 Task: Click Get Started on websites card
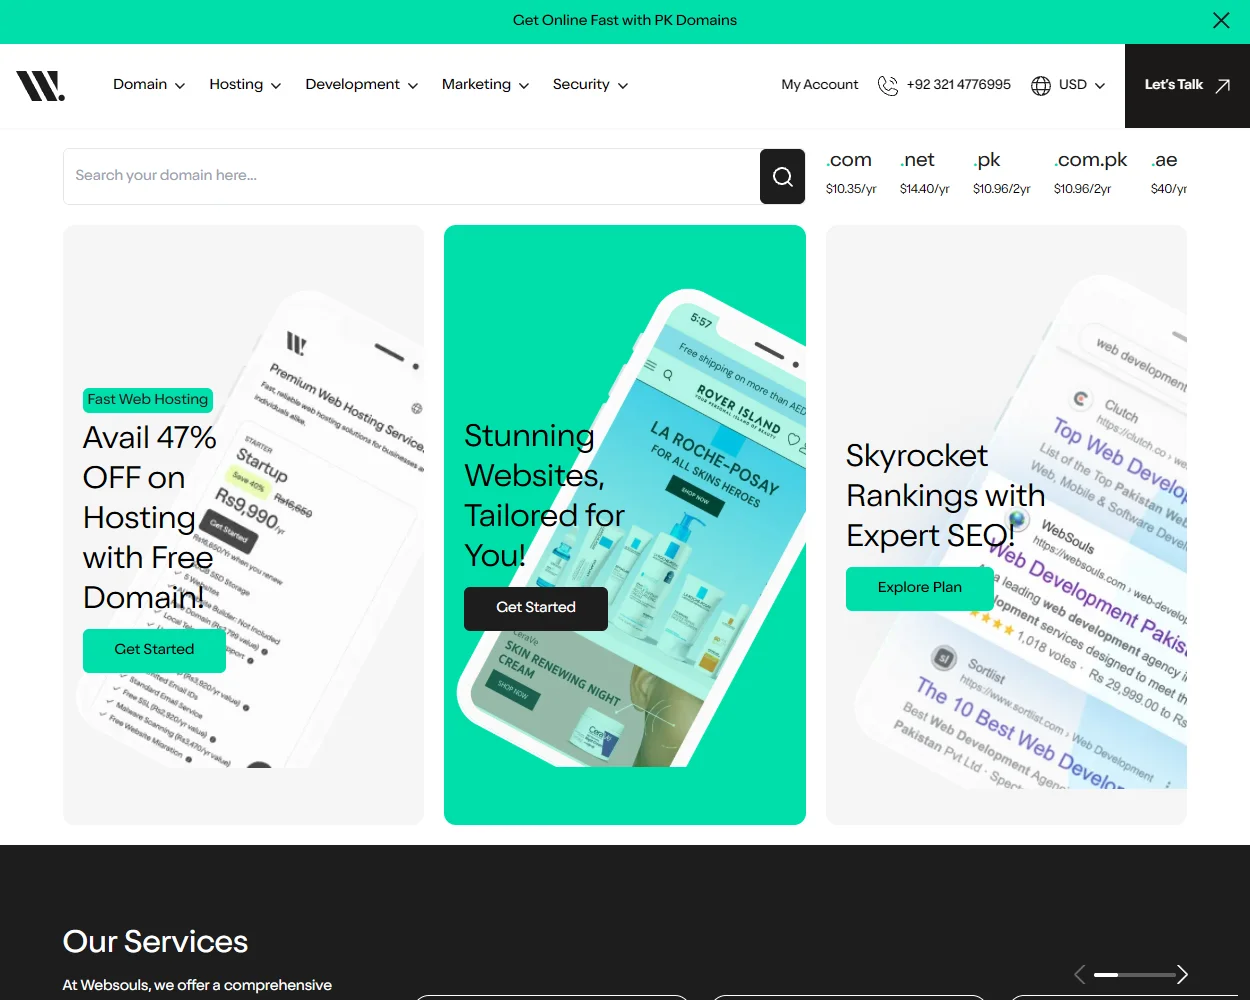536,608
